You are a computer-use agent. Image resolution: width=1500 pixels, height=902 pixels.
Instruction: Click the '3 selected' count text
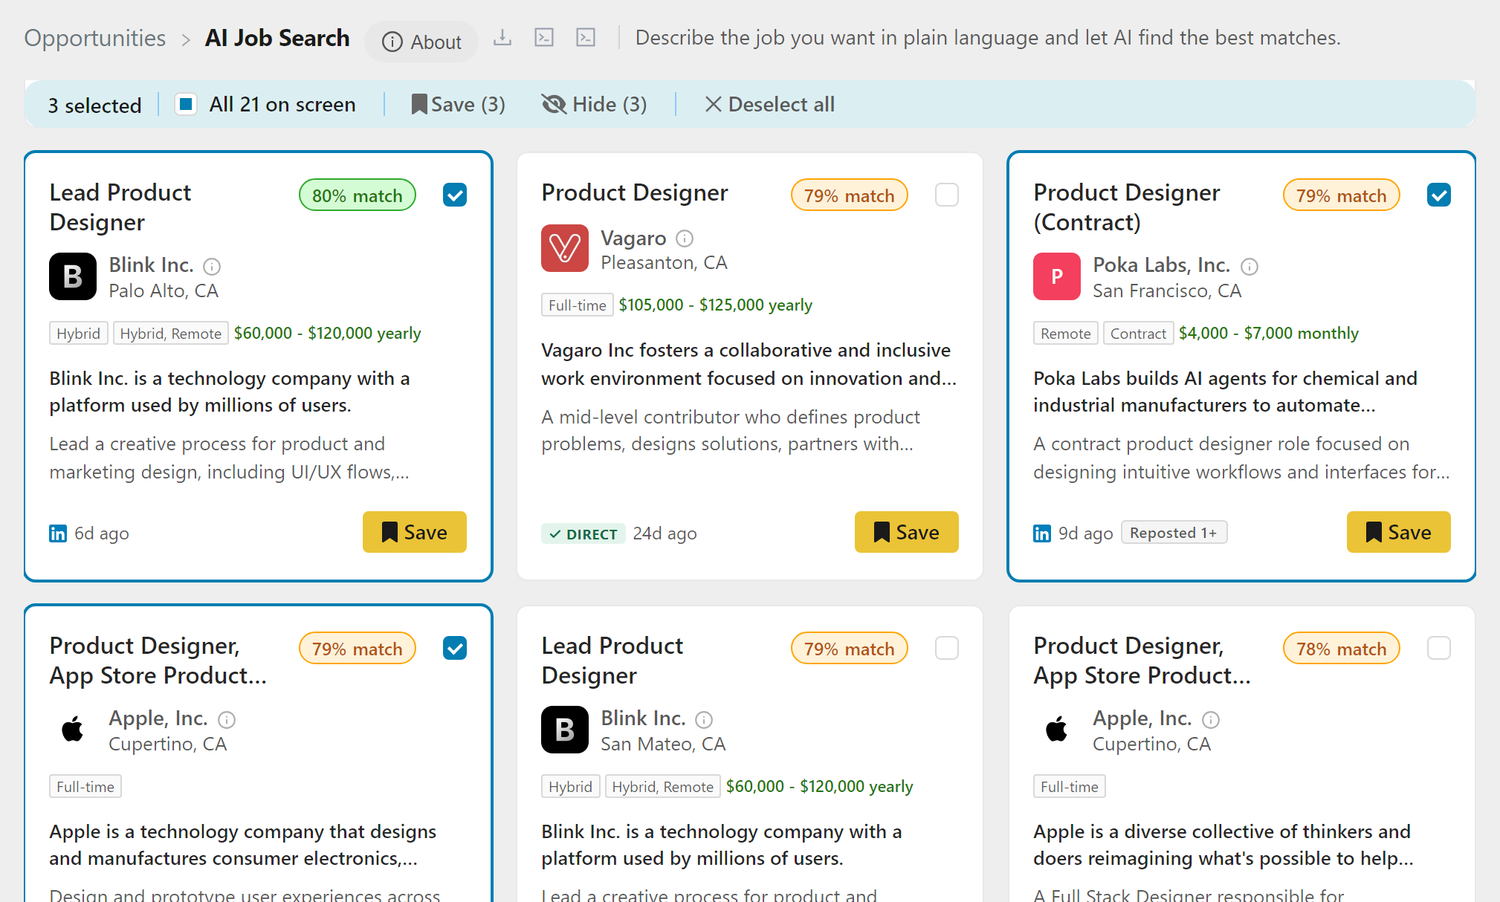pos(95,105)
